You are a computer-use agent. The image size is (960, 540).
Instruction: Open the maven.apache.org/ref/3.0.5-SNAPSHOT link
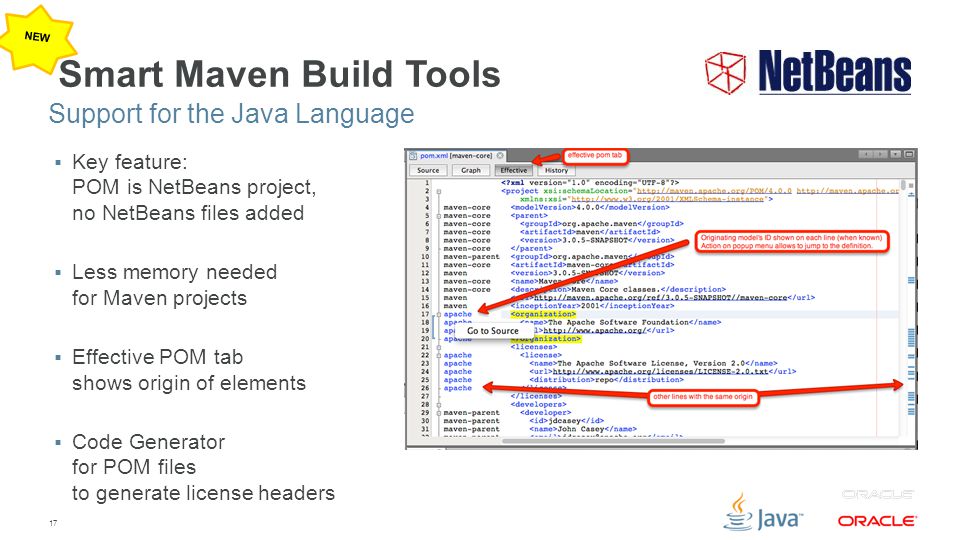(x=661, y=298)
